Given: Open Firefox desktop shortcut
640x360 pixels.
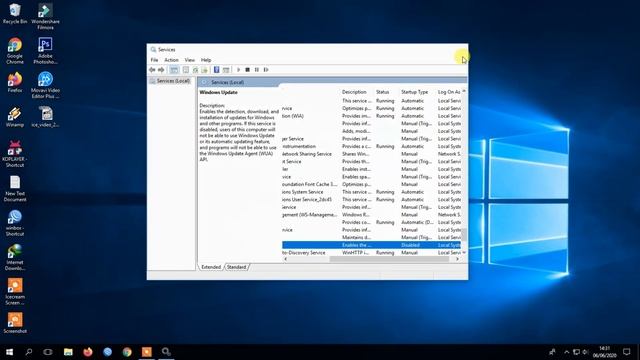Looking at the screenshot, I should pos(15,82).
